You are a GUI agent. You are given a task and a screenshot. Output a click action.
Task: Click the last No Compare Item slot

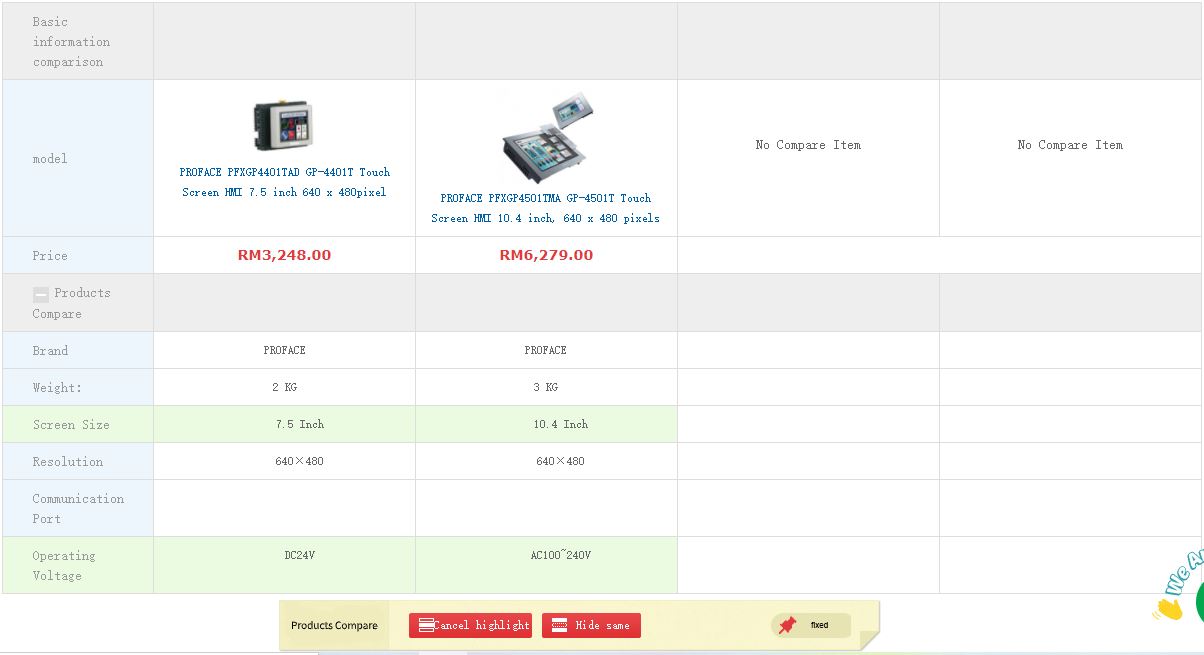coord(1070,145)
